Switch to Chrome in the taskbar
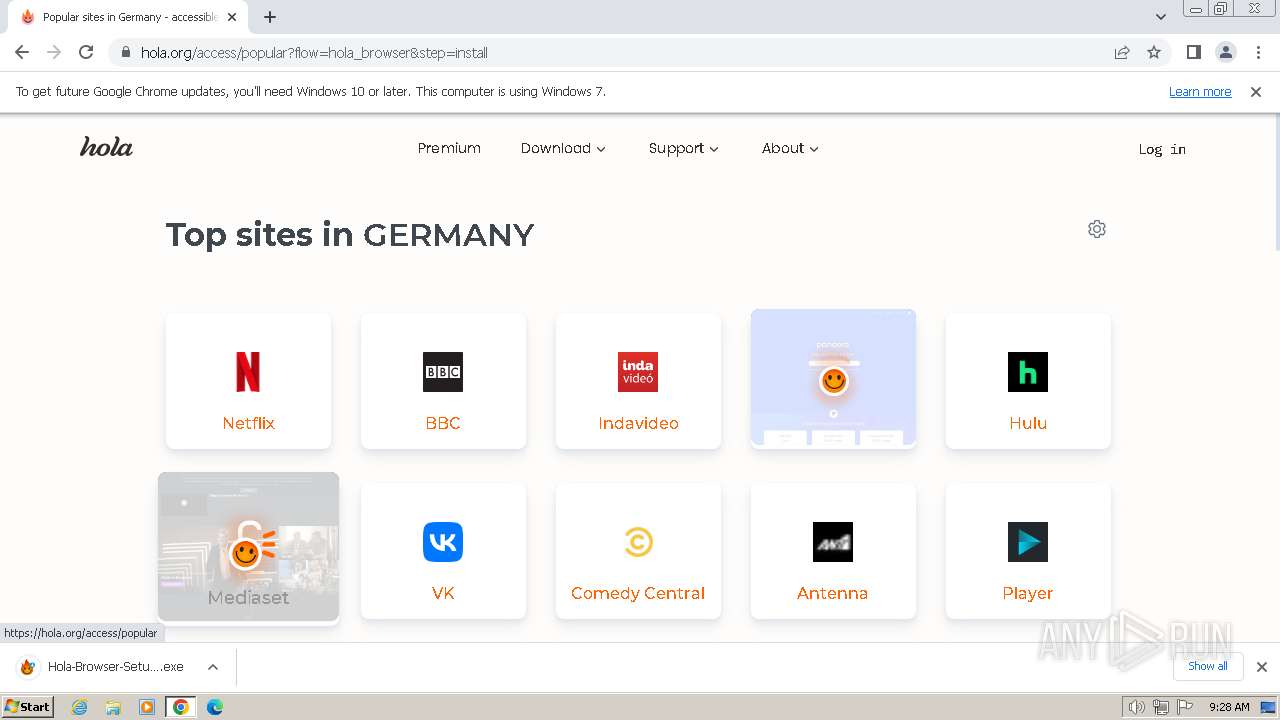1280x720 pixels. (x=181, y=707)
